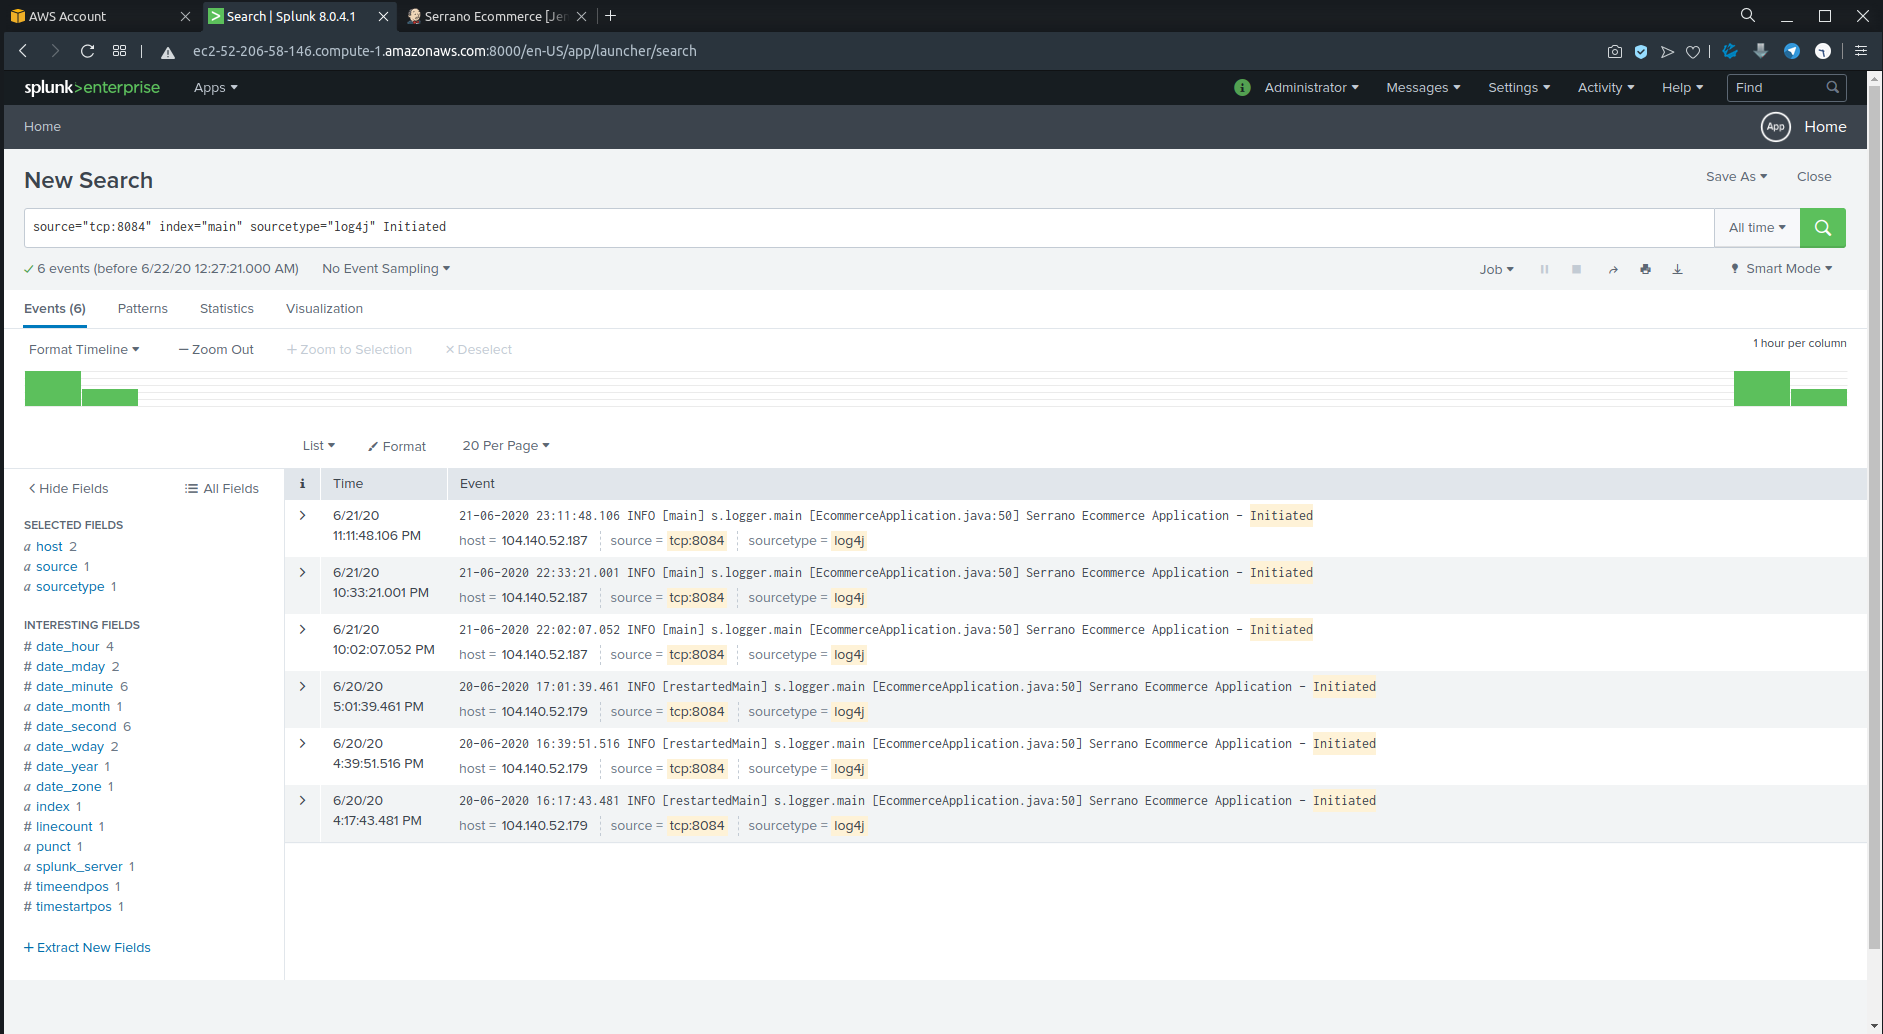Open the Apps menu

[216, 88]
